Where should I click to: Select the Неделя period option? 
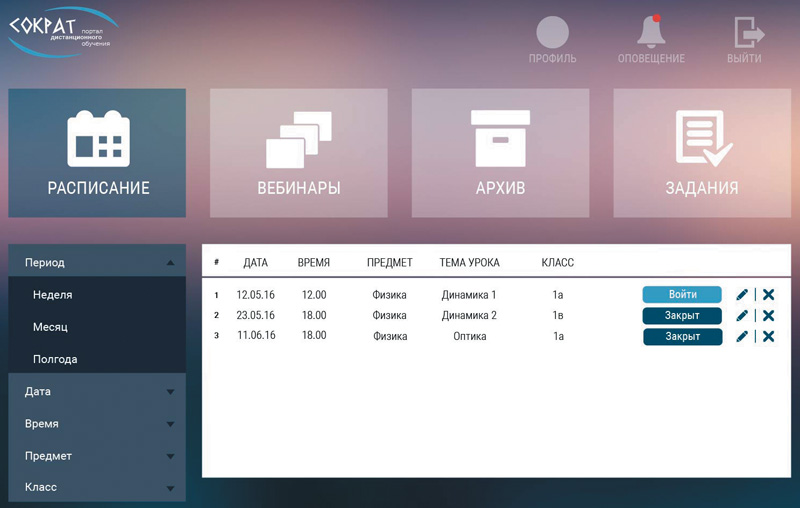point(53,295)
